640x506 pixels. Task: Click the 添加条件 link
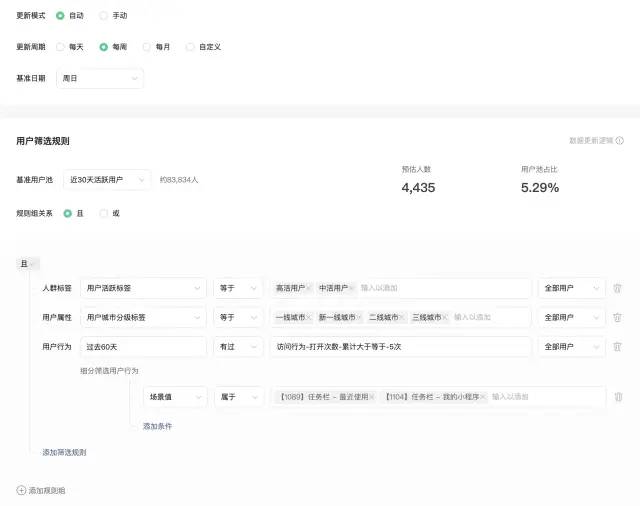(157, 426)
